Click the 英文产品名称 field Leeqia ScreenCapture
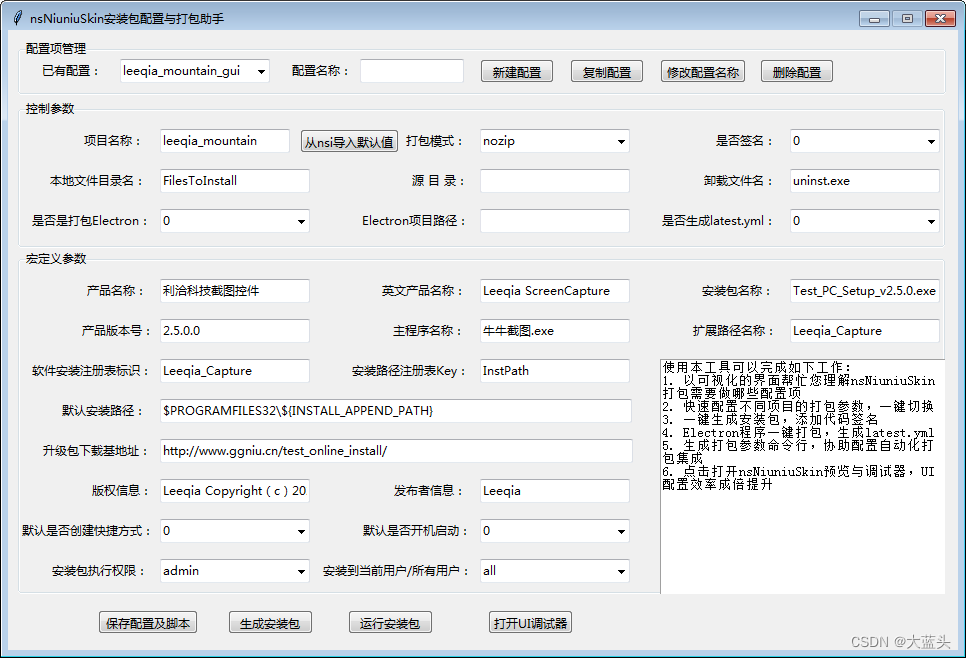Viewport: 966px width, 658px height. (554, 291)
